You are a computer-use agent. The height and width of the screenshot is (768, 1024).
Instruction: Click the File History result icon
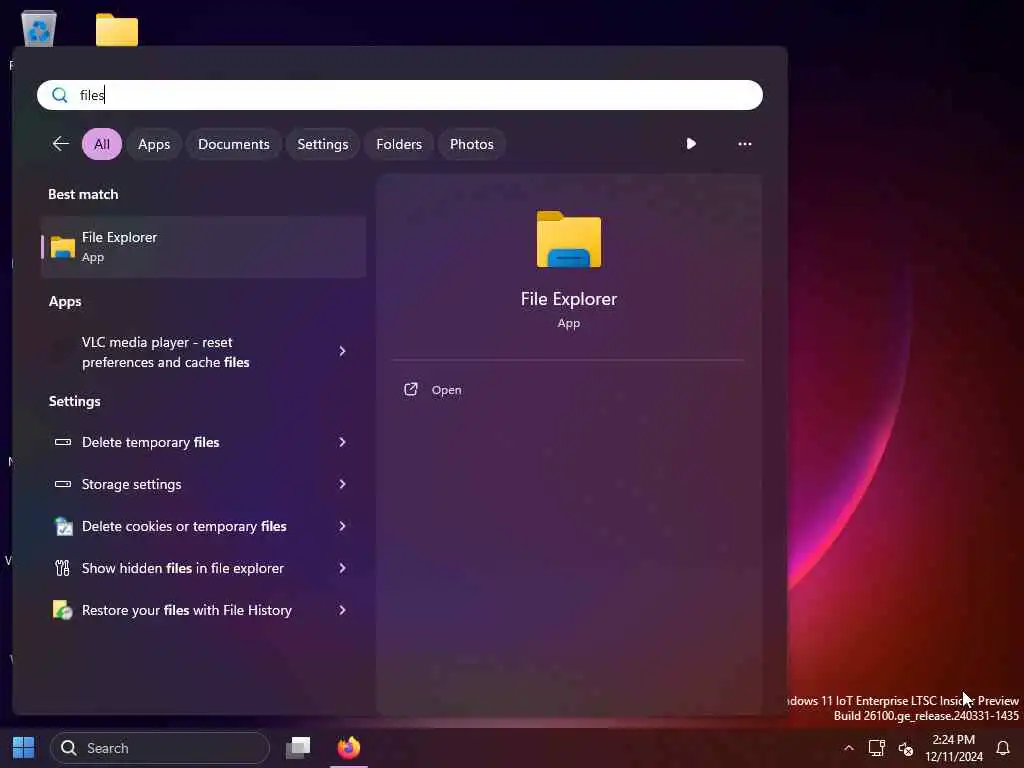[x=63, y=610]
